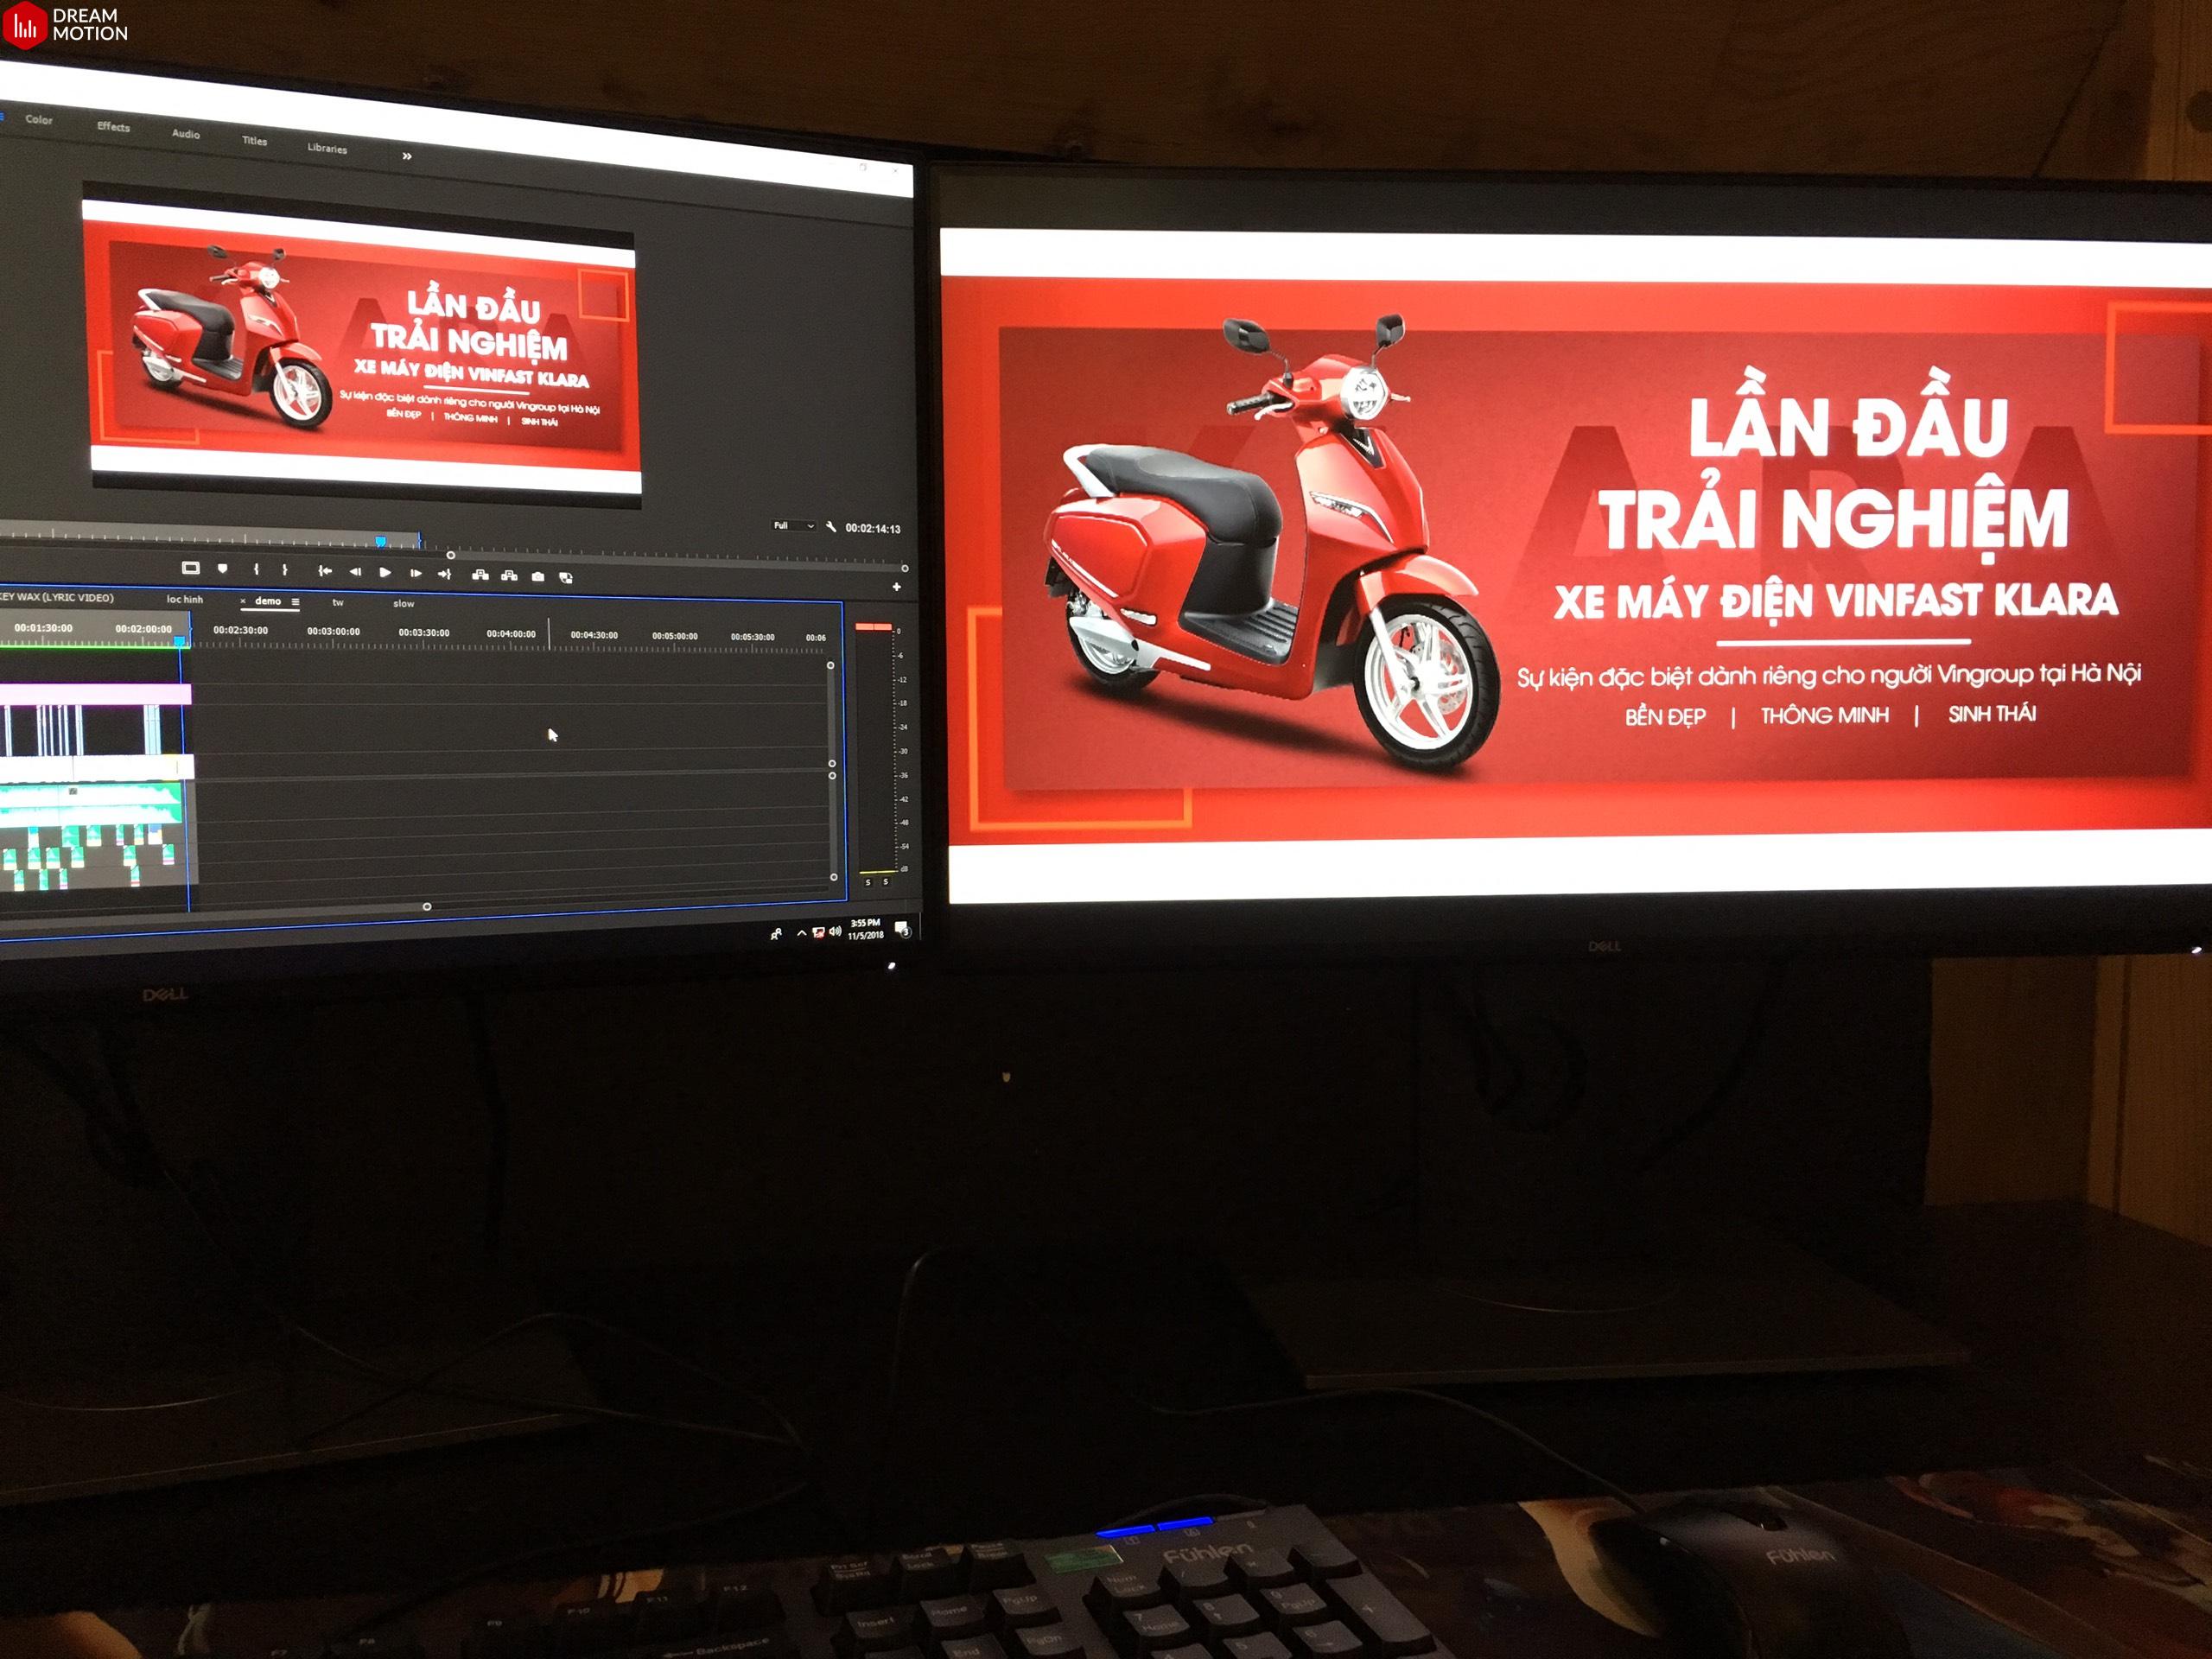The image size is (2212, 1659).
Task: Click the Mark In bracket icon
Action: (x=256, y=569)
